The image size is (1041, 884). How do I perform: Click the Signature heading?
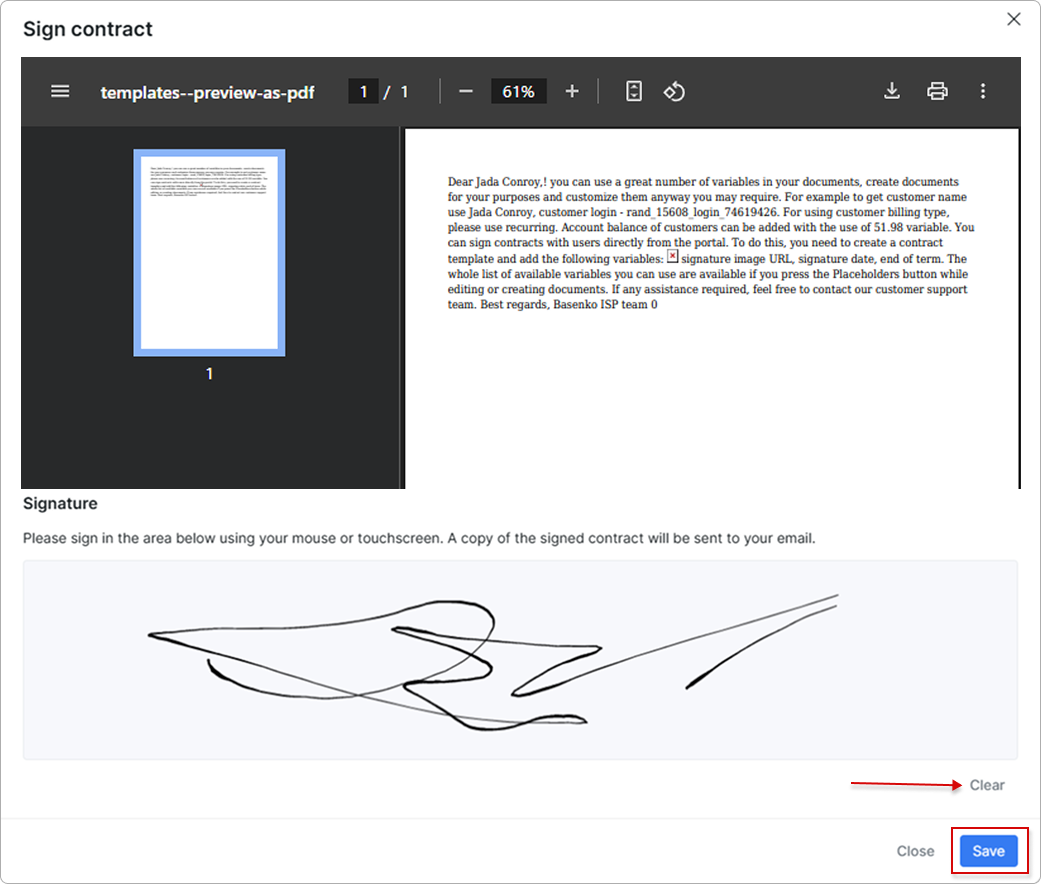click(60, 504)
